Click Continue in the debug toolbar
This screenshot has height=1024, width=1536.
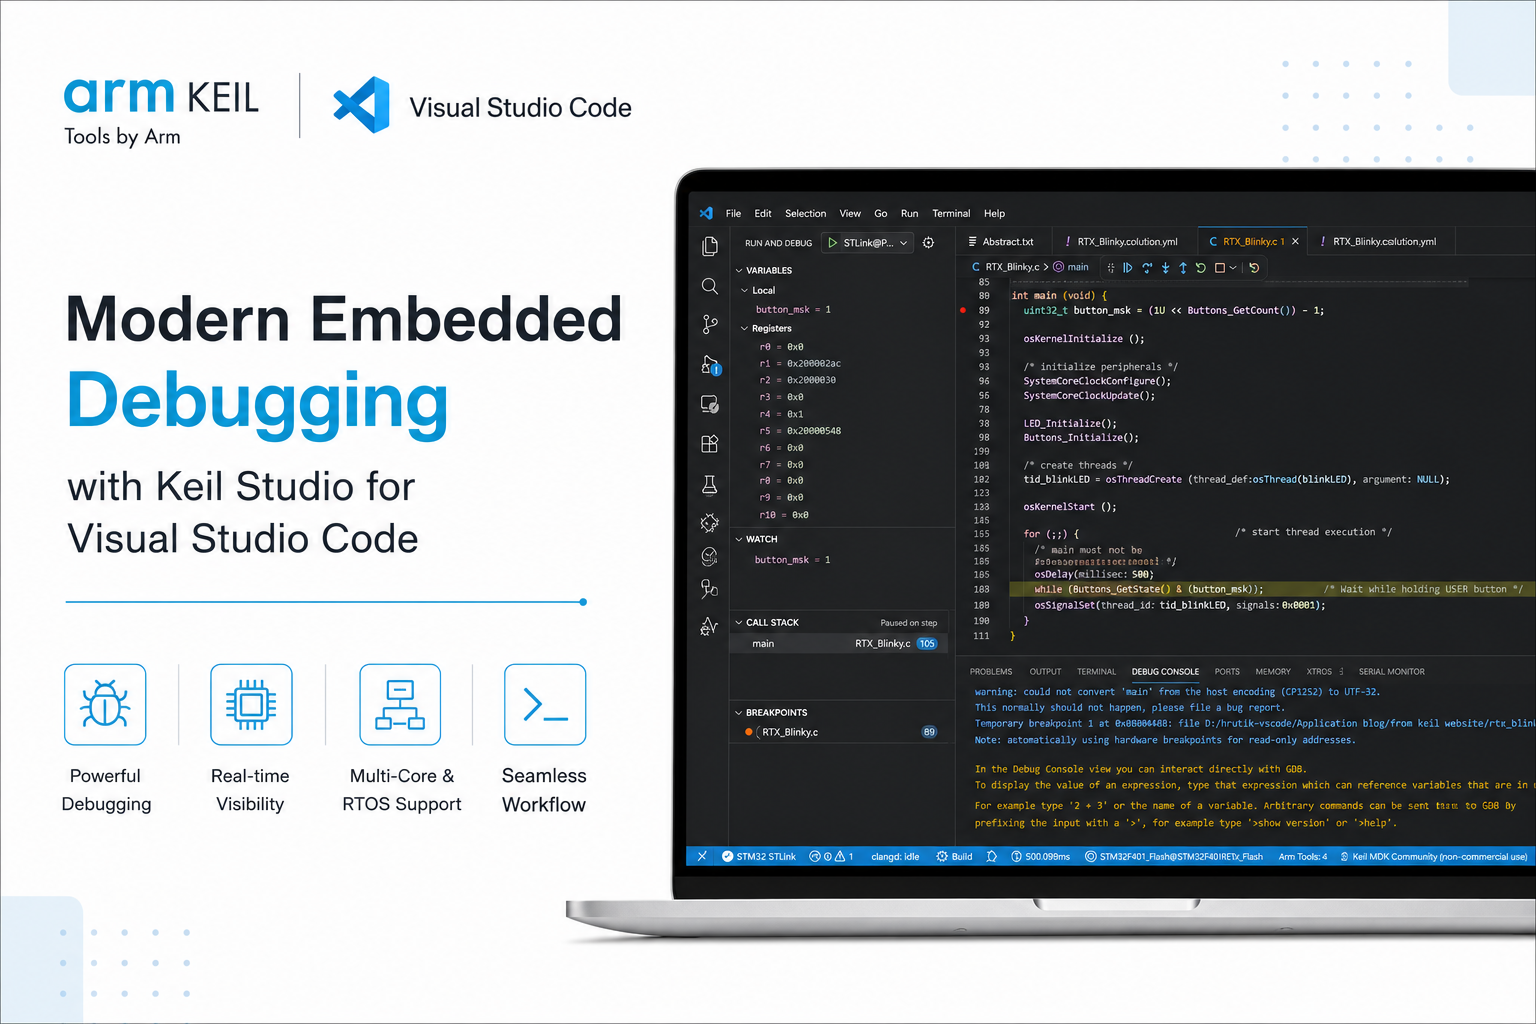1128,268
